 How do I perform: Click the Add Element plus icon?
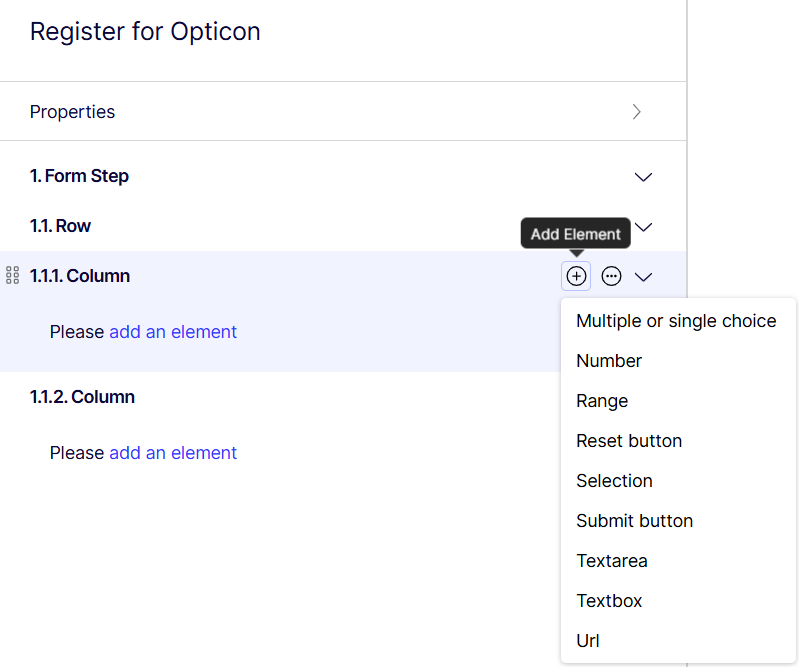click(x=576, y=276)
